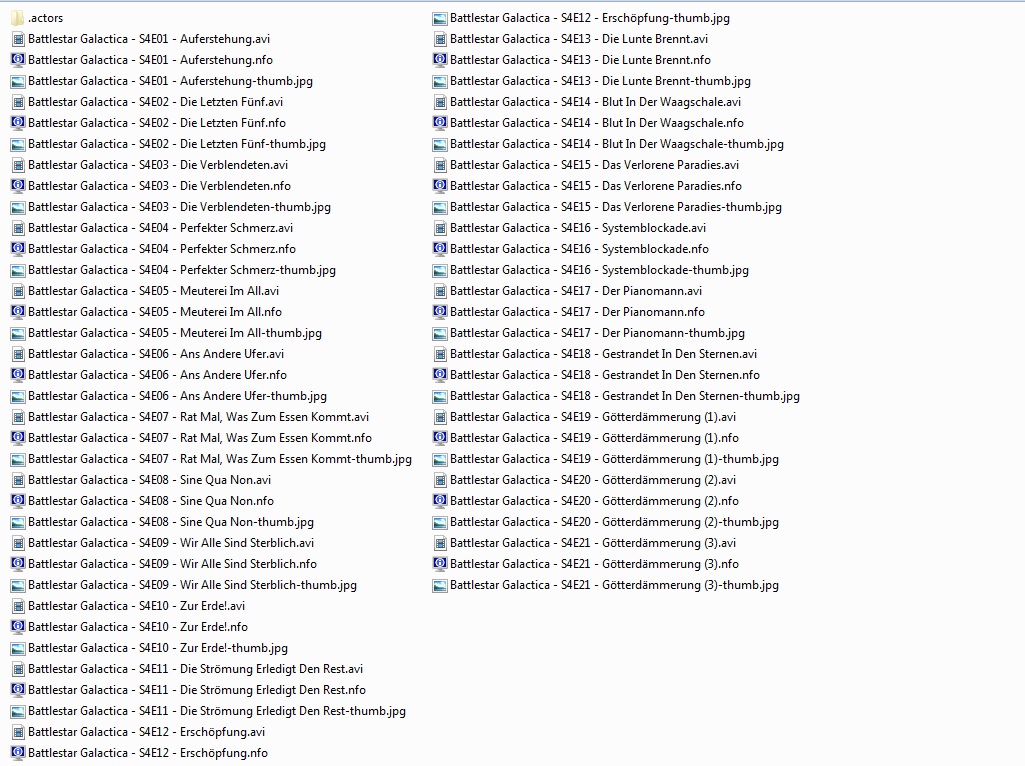Viewport: 1025px width, 766px height.
Task: Click nfo icon of S4E06 Ans Andere Ufer.nfo
Action: [x=18, y=375]
